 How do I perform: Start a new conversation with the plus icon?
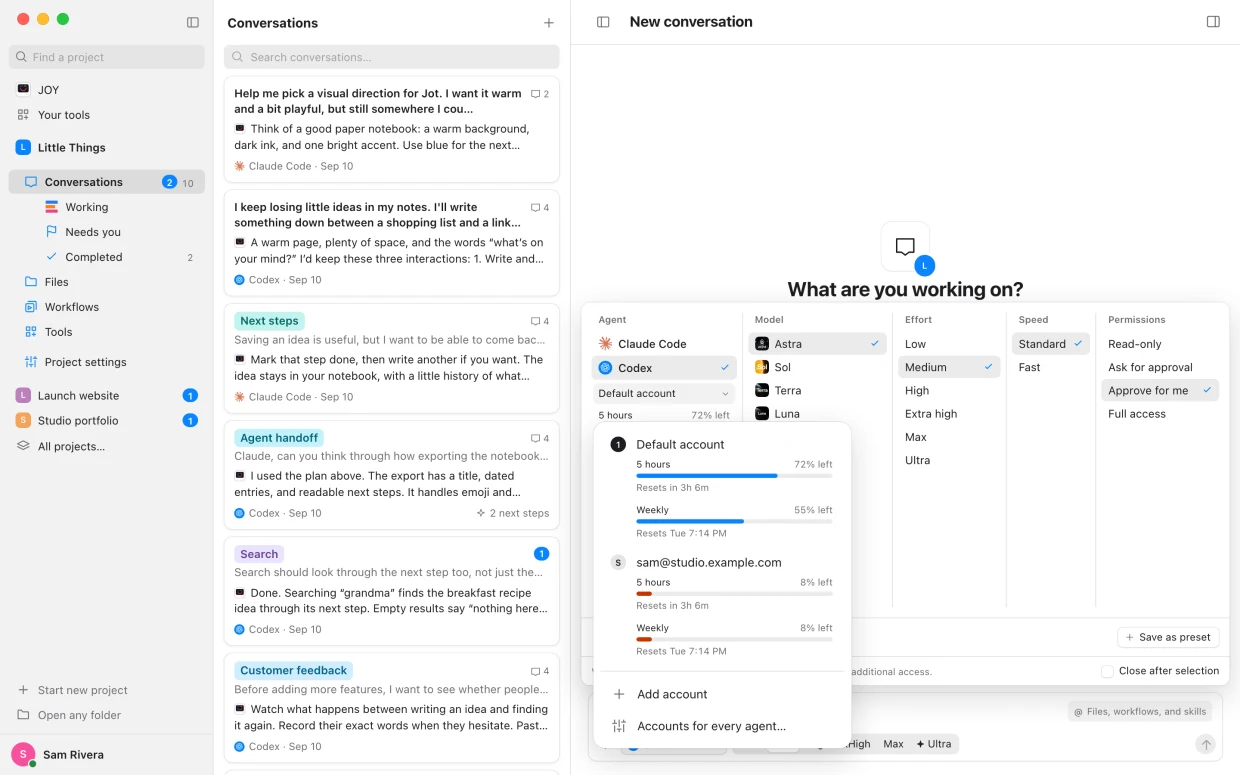pyautogui.click(x=548, y=23)
